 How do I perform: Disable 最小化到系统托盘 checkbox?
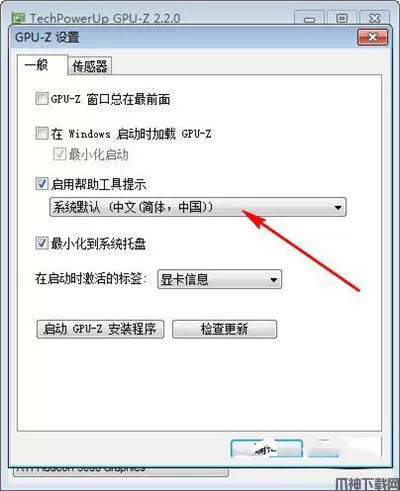(42, 243)
